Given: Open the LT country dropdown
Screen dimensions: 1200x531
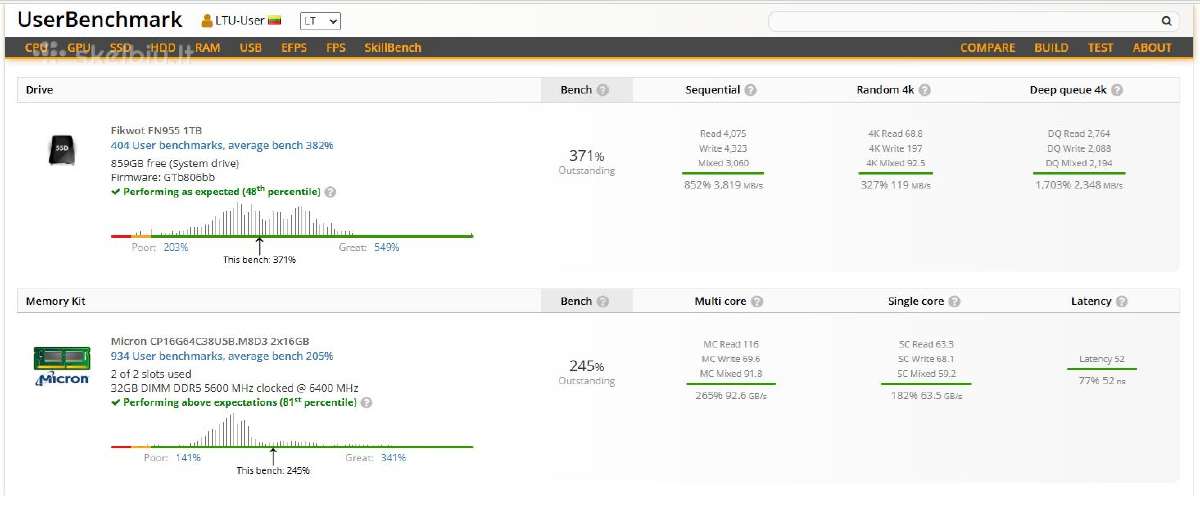Looking at the screenshot, I should [x=320, y=21].
